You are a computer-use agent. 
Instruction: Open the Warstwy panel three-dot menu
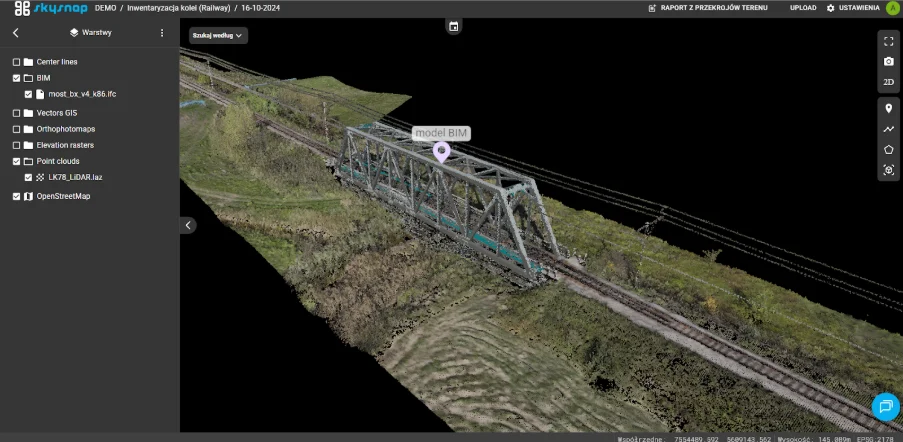pyautogui.click(x=162, y=33)
